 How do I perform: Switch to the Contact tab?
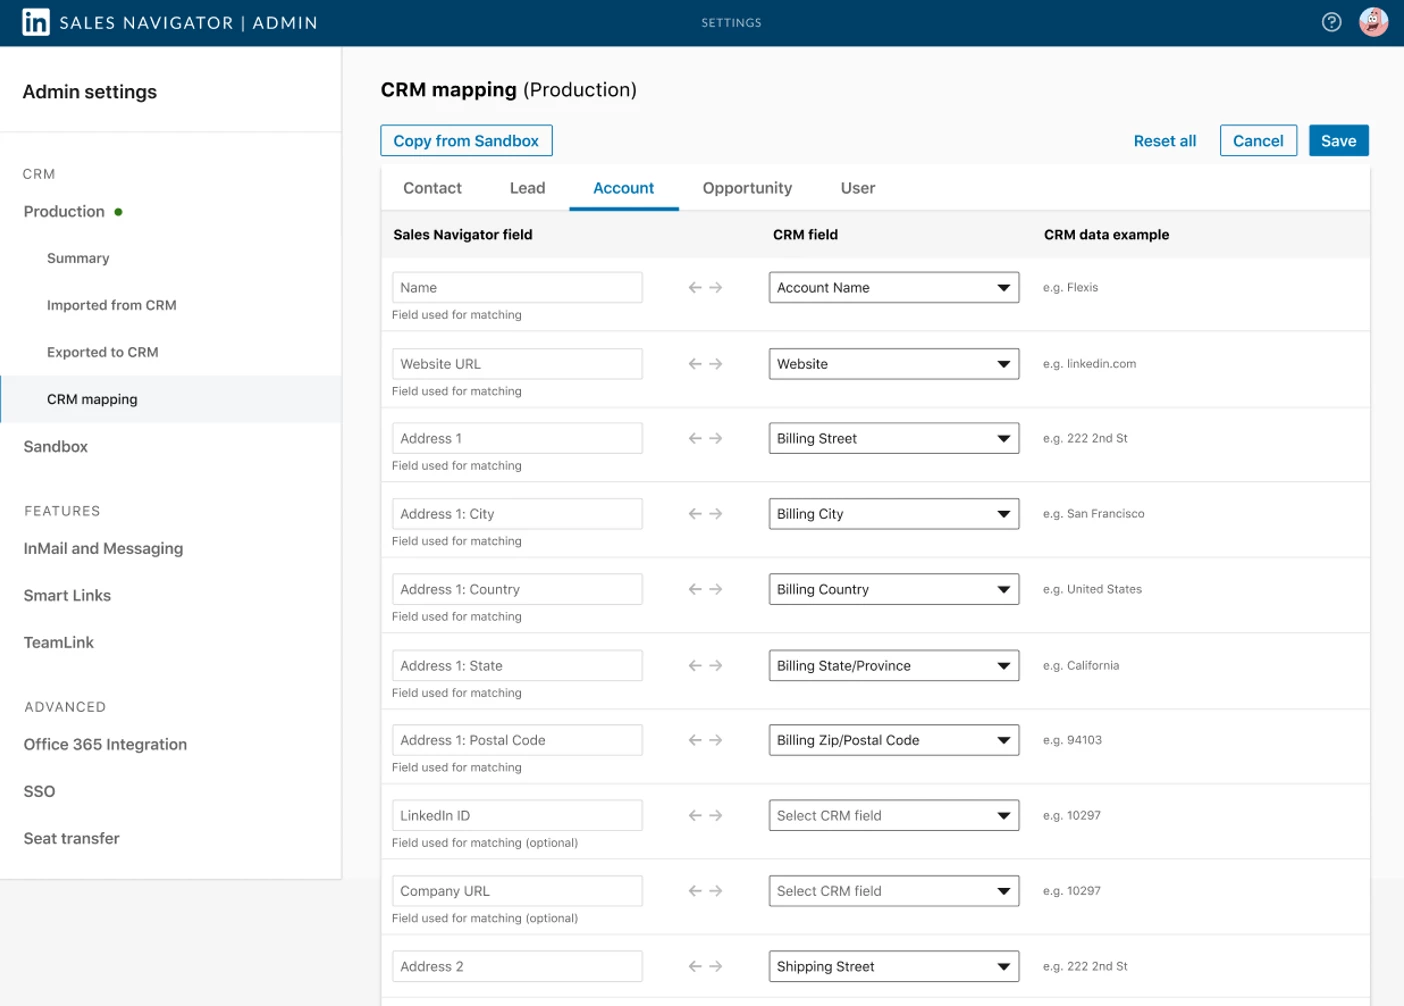tap(432, 188)
